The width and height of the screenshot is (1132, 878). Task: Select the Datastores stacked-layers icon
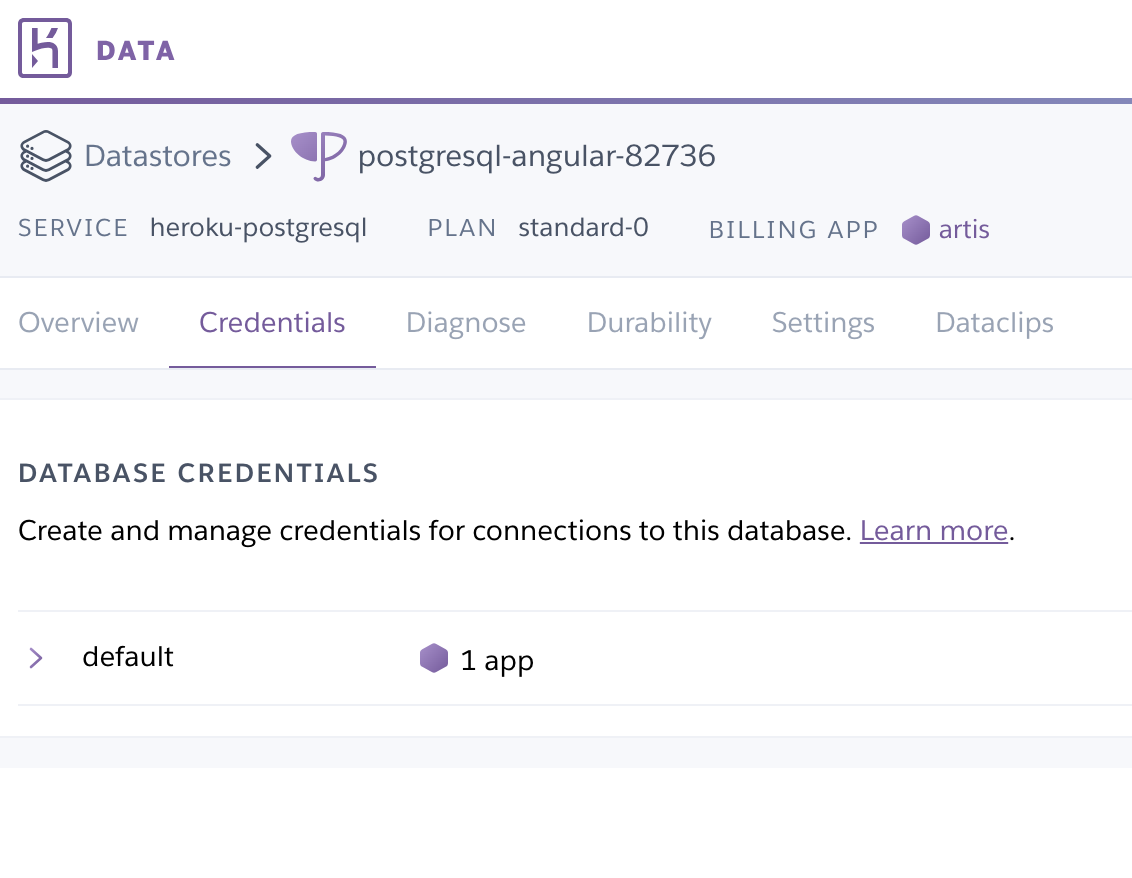pos(45,155)
